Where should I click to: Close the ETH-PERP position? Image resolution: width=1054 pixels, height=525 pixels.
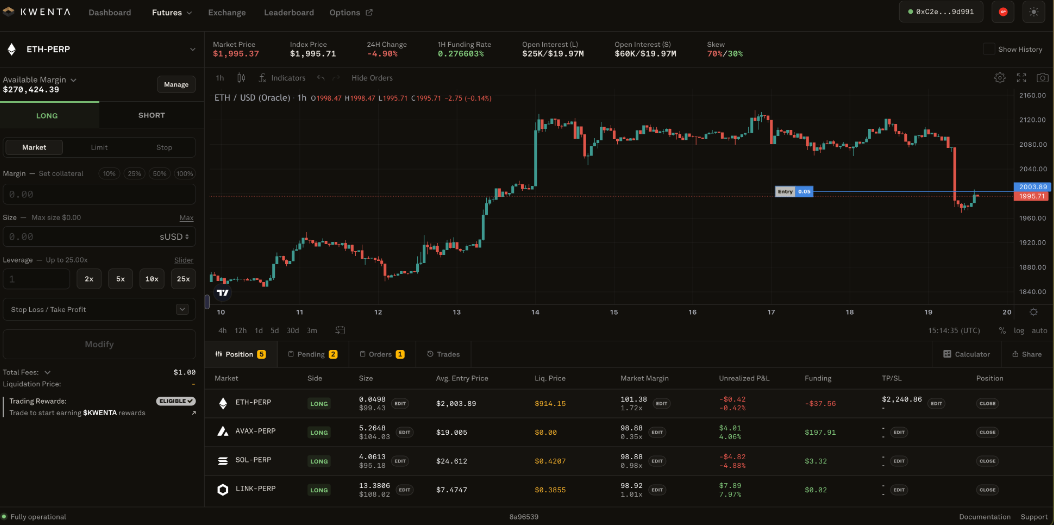[x=987, y=403]
